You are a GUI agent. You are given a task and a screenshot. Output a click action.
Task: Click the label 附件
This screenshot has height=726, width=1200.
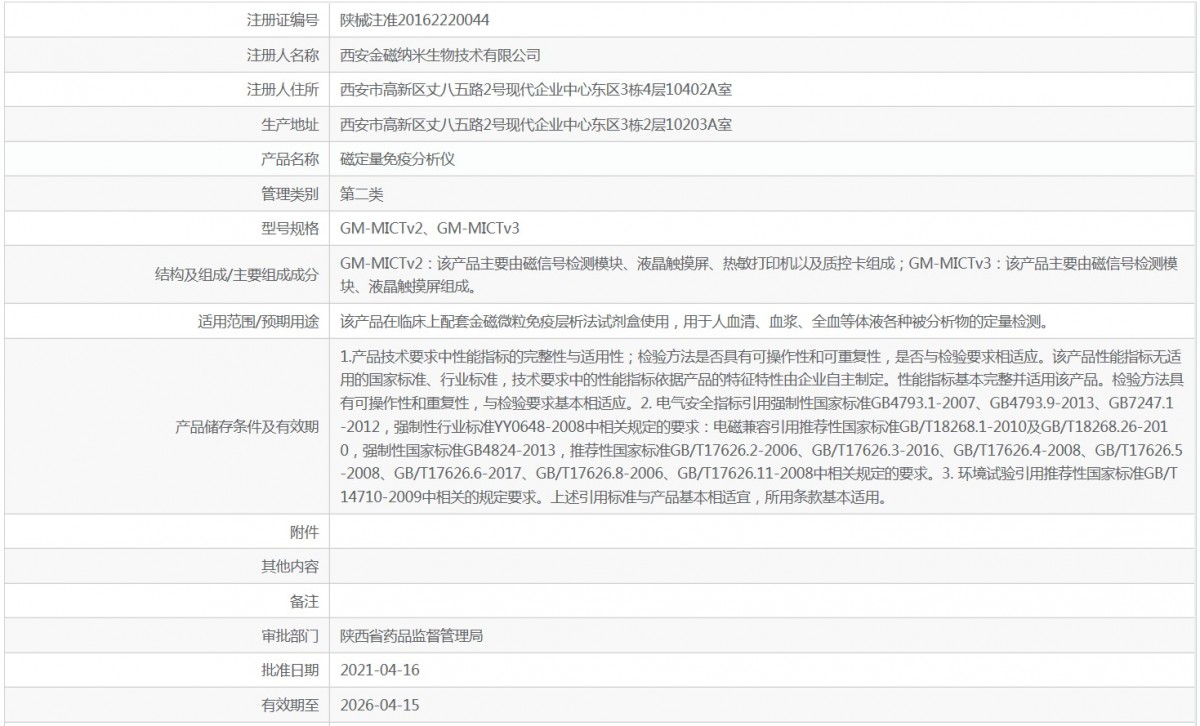pos(304,531)
